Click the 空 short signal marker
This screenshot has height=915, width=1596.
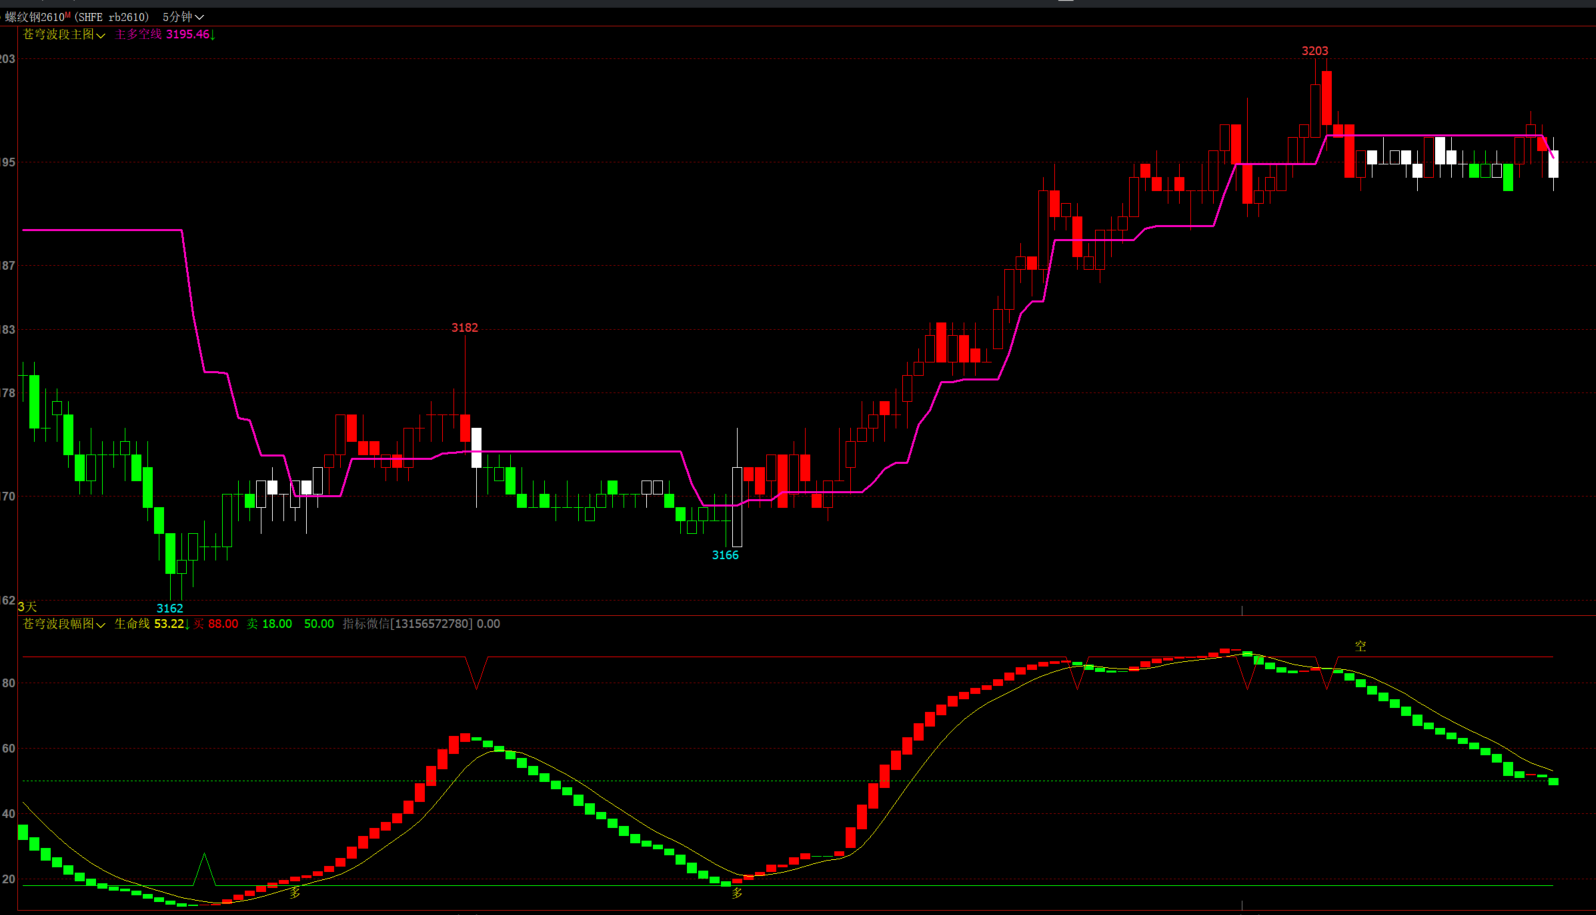1360,647
